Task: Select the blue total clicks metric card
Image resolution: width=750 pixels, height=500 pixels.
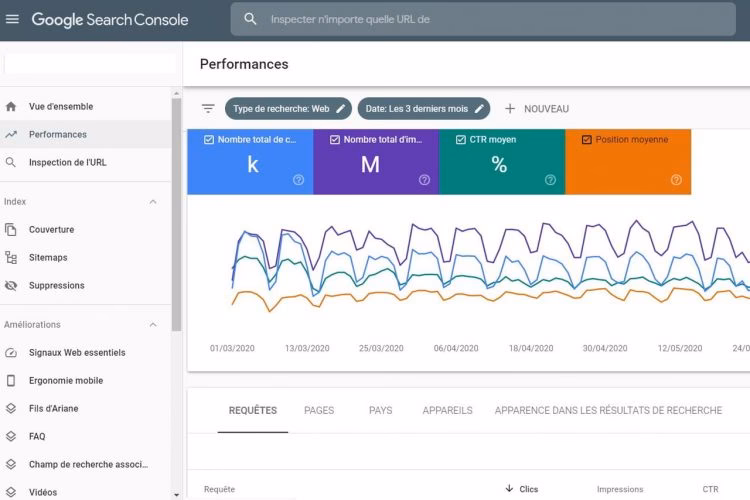Action: (250, 162)
